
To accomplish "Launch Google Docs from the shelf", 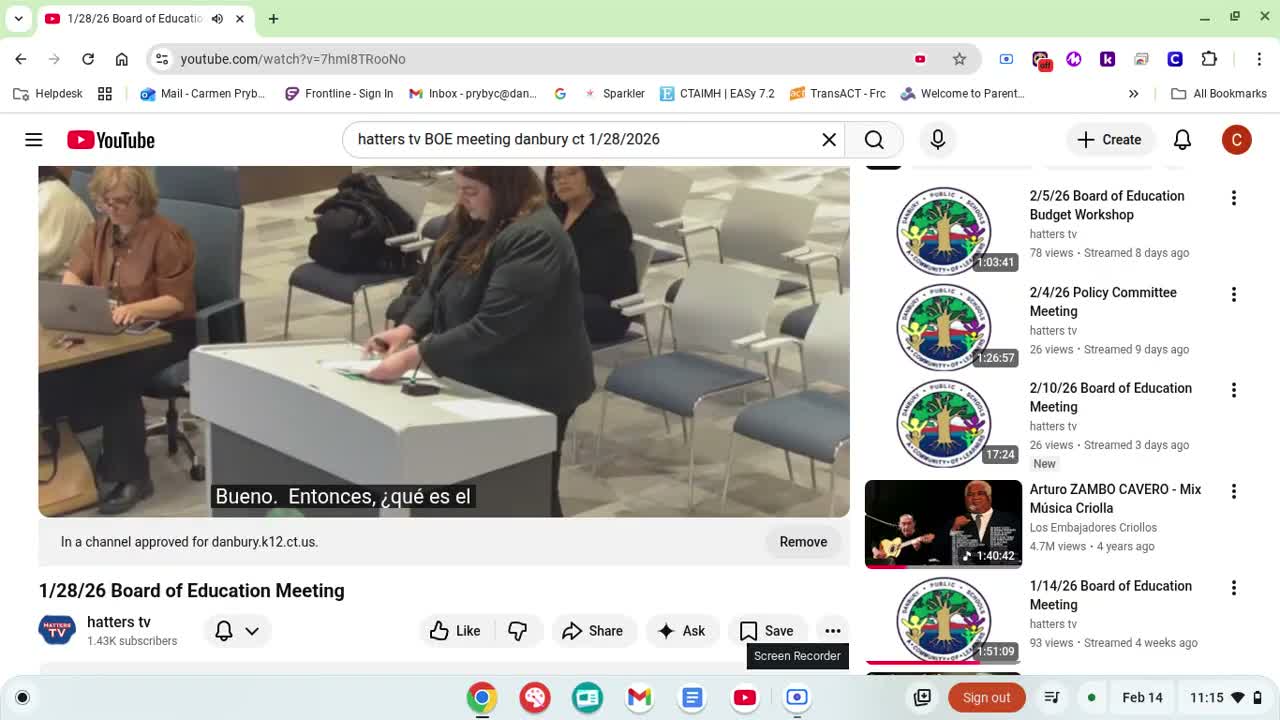I will click(x=692, y=697).
